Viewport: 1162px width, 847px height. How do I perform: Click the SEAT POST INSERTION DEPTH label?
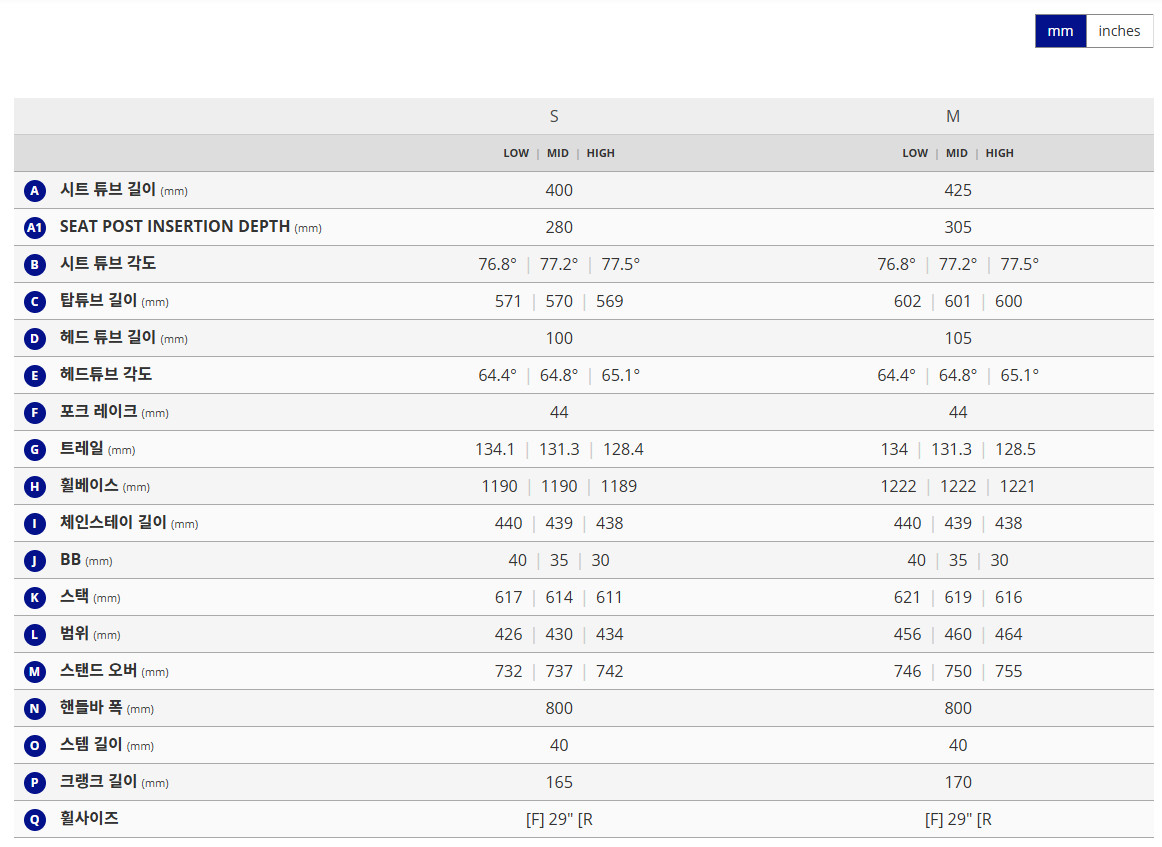(x=175, y=227)
